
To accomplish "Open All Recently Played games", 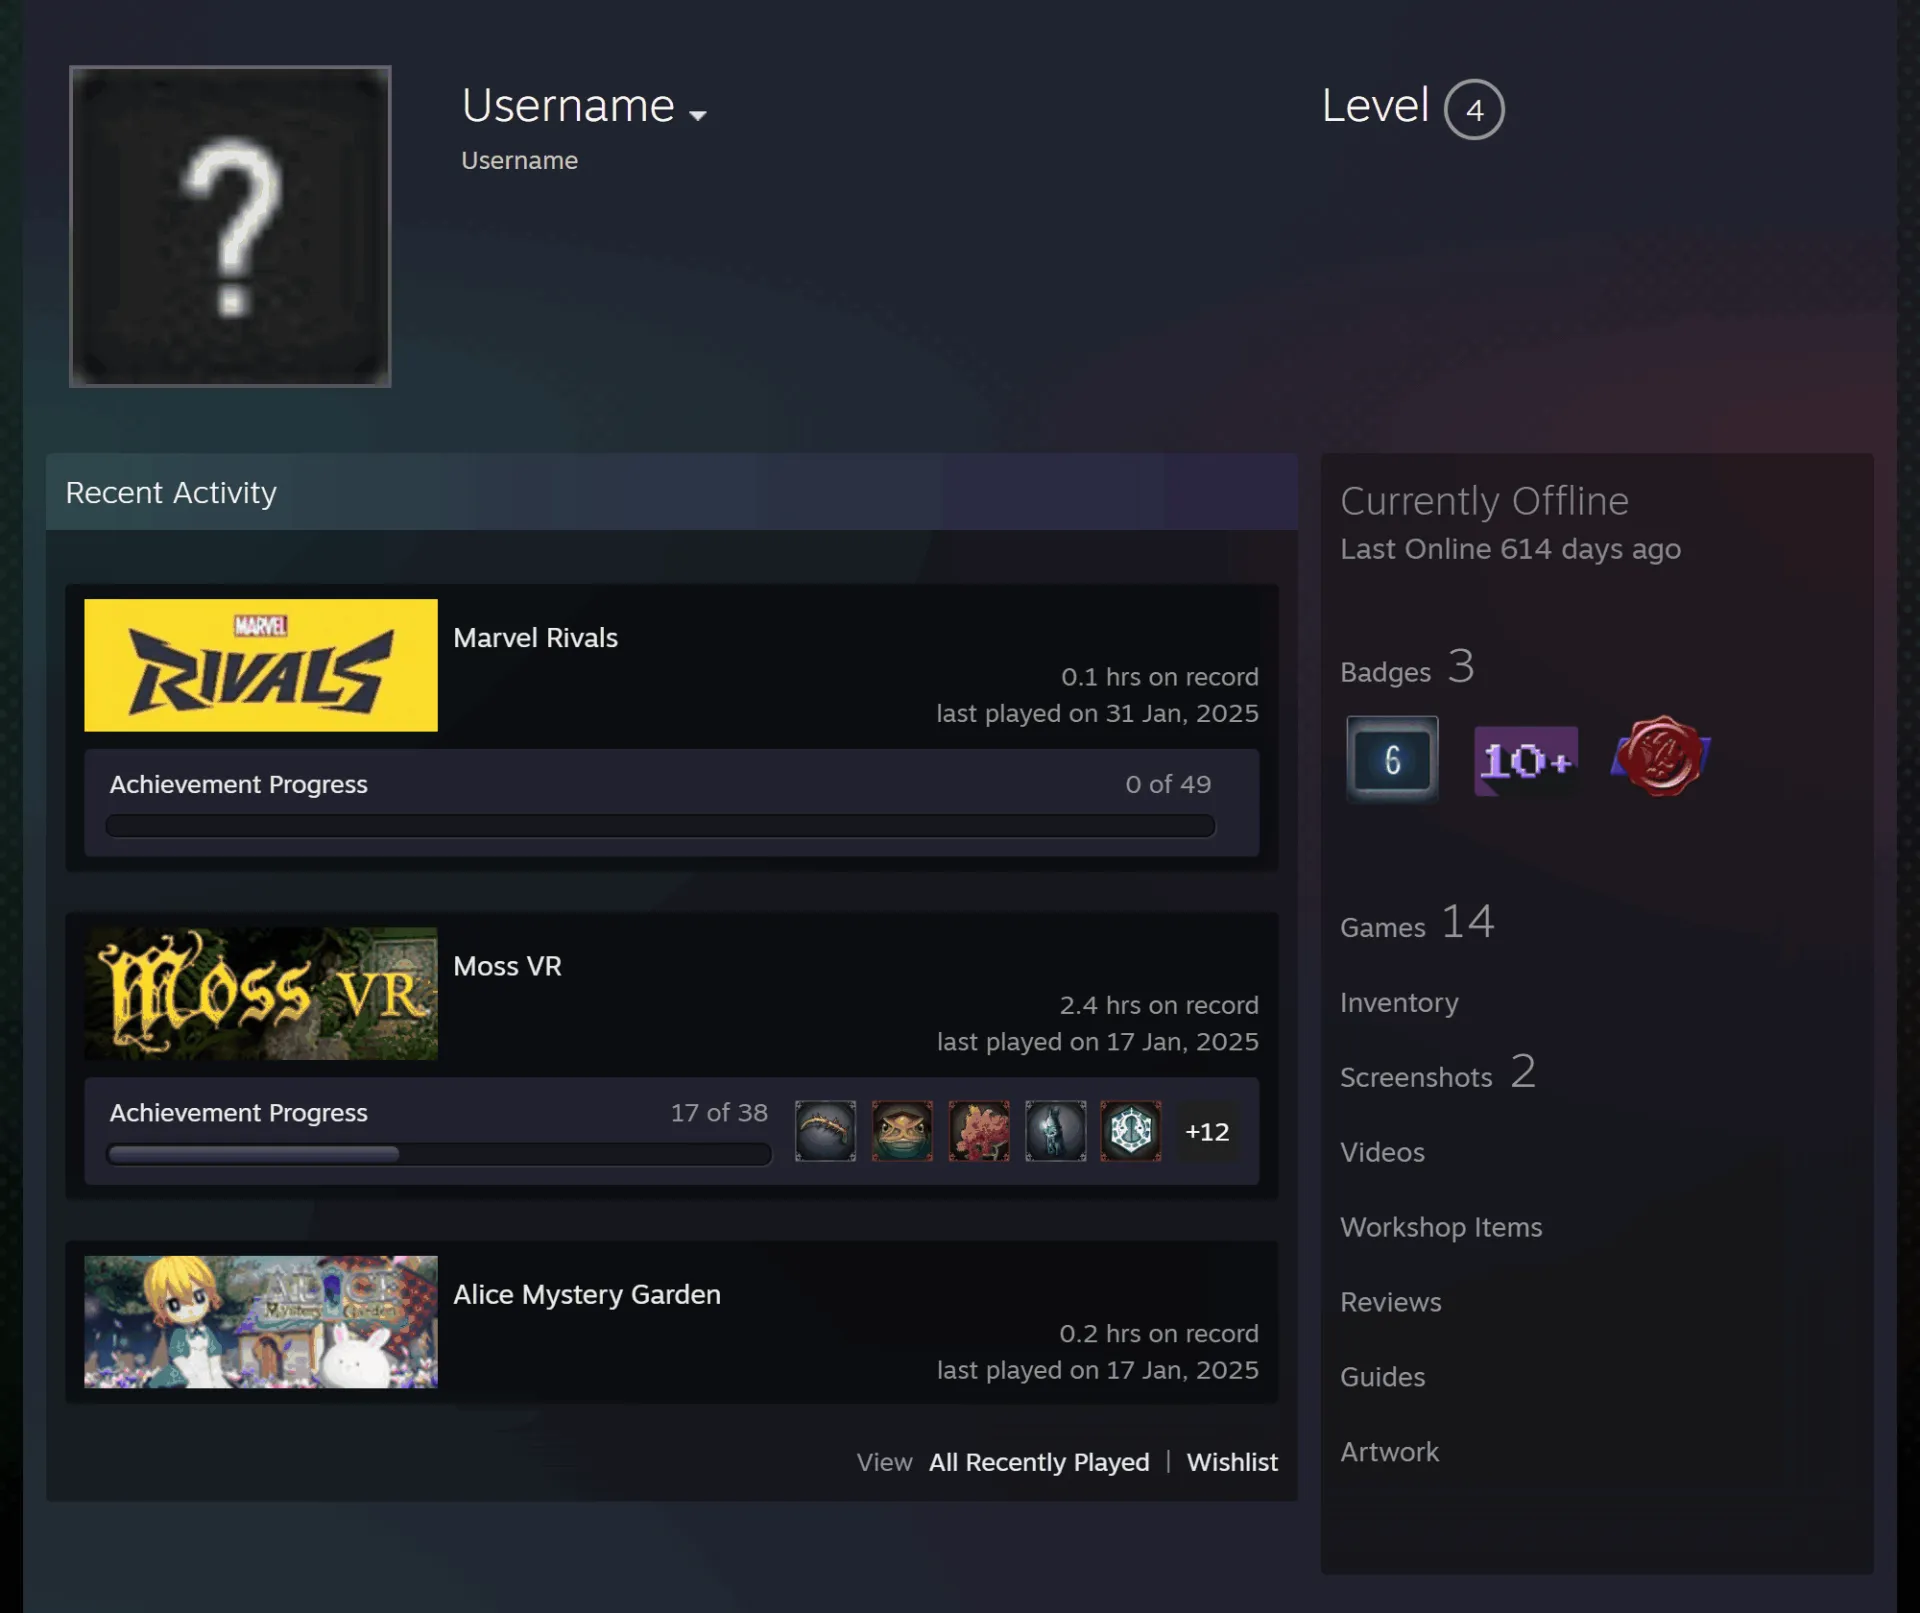I will (x=1039, y=1462).
